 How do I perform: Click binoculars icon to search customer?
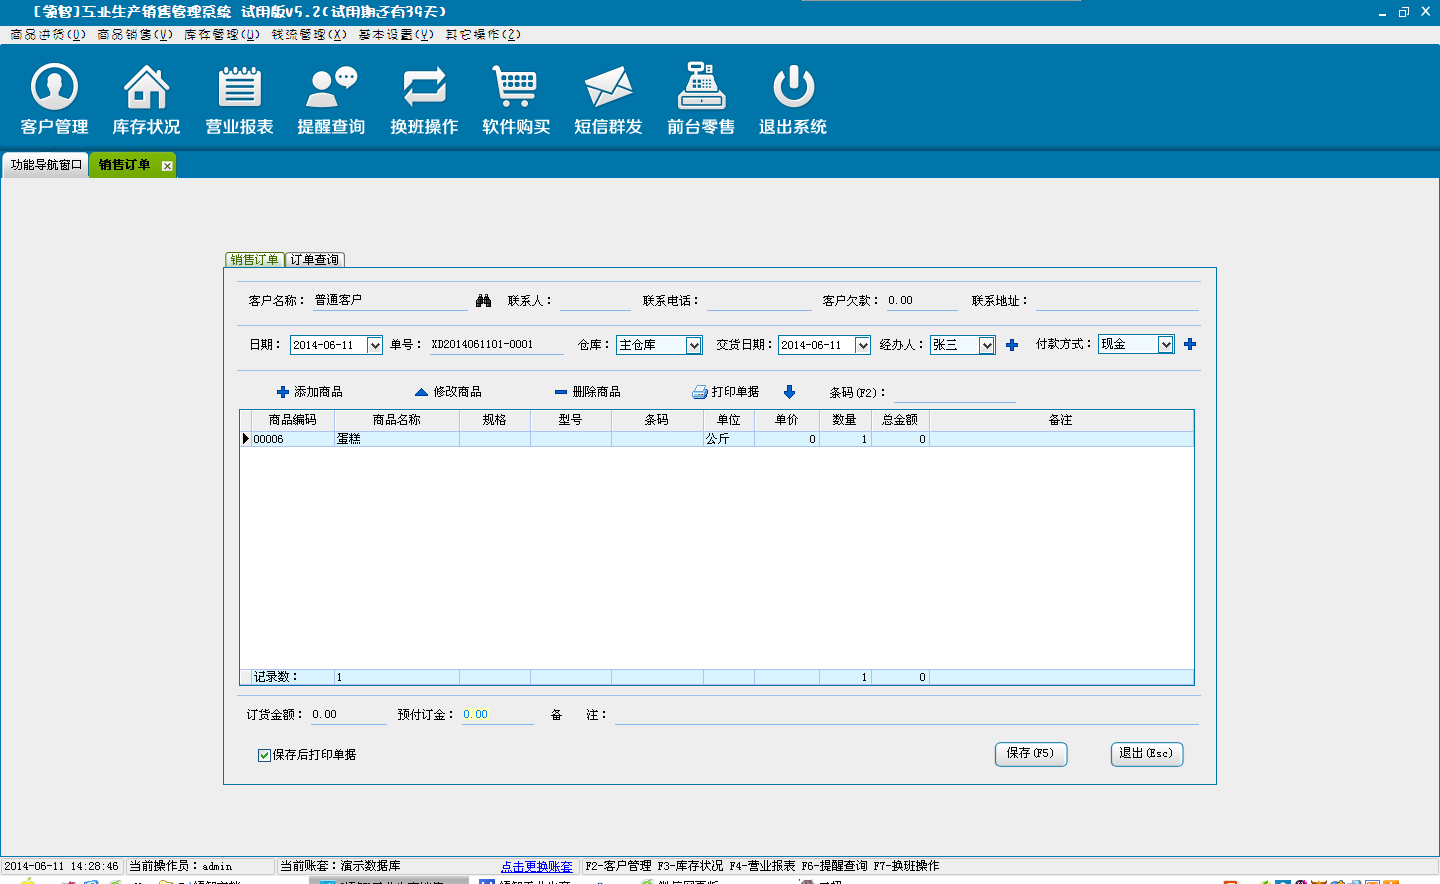click(x=483, y=301)
